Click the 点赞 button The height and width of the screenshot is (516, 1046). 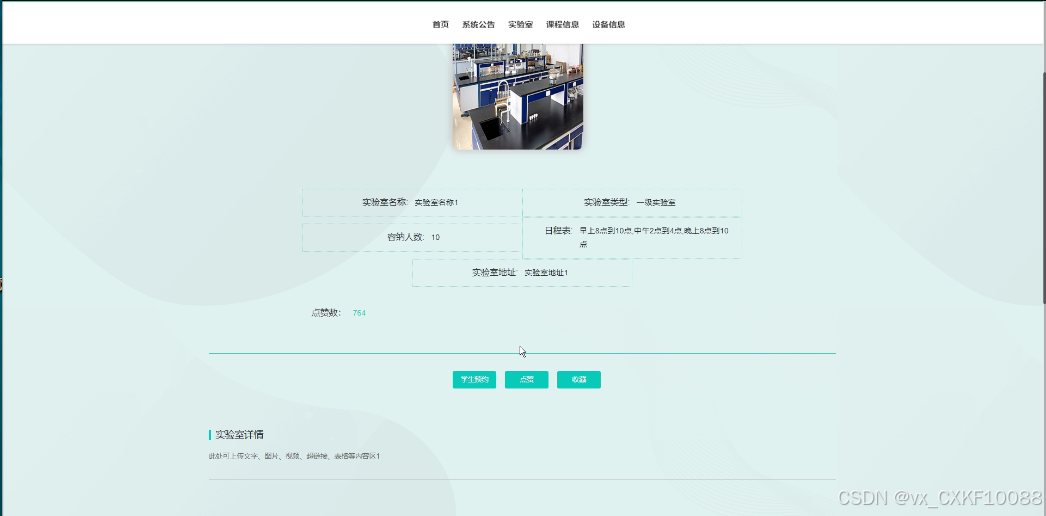tap(526, 379)
